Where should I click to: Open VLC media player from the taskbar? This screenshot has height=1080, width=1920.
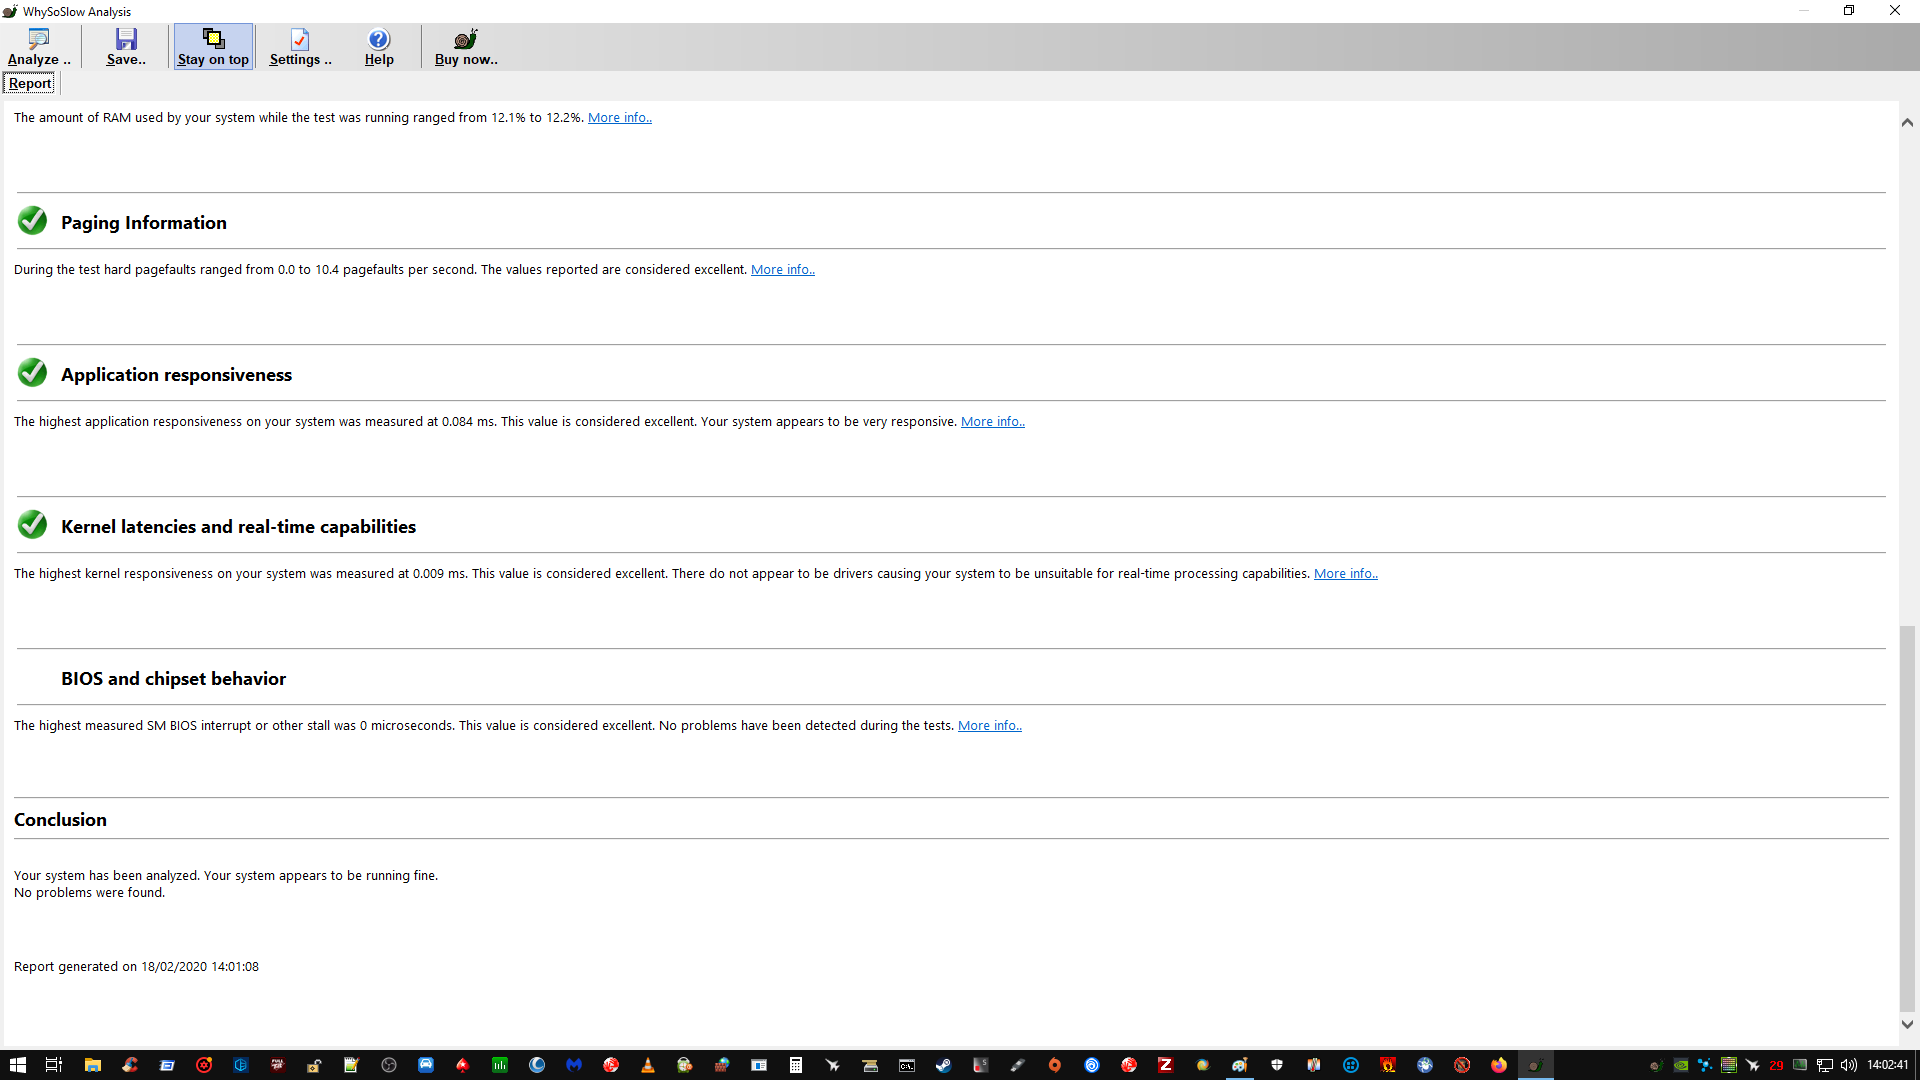click(x=648, y=1065)
